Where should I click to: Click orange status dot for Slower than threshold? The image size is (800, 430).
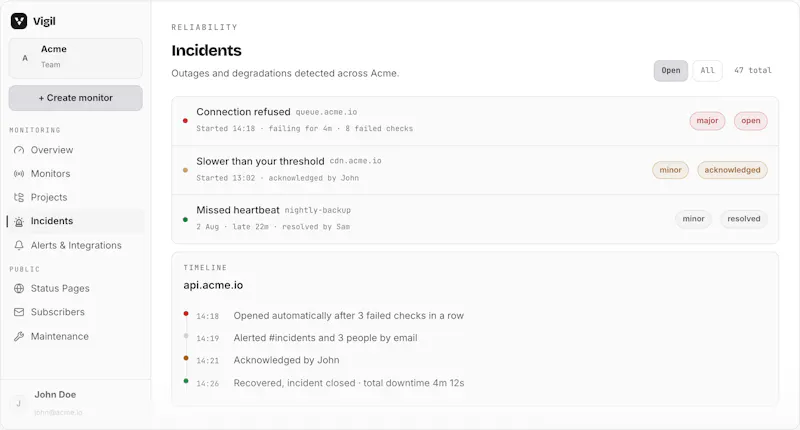(x=185, y=170)
